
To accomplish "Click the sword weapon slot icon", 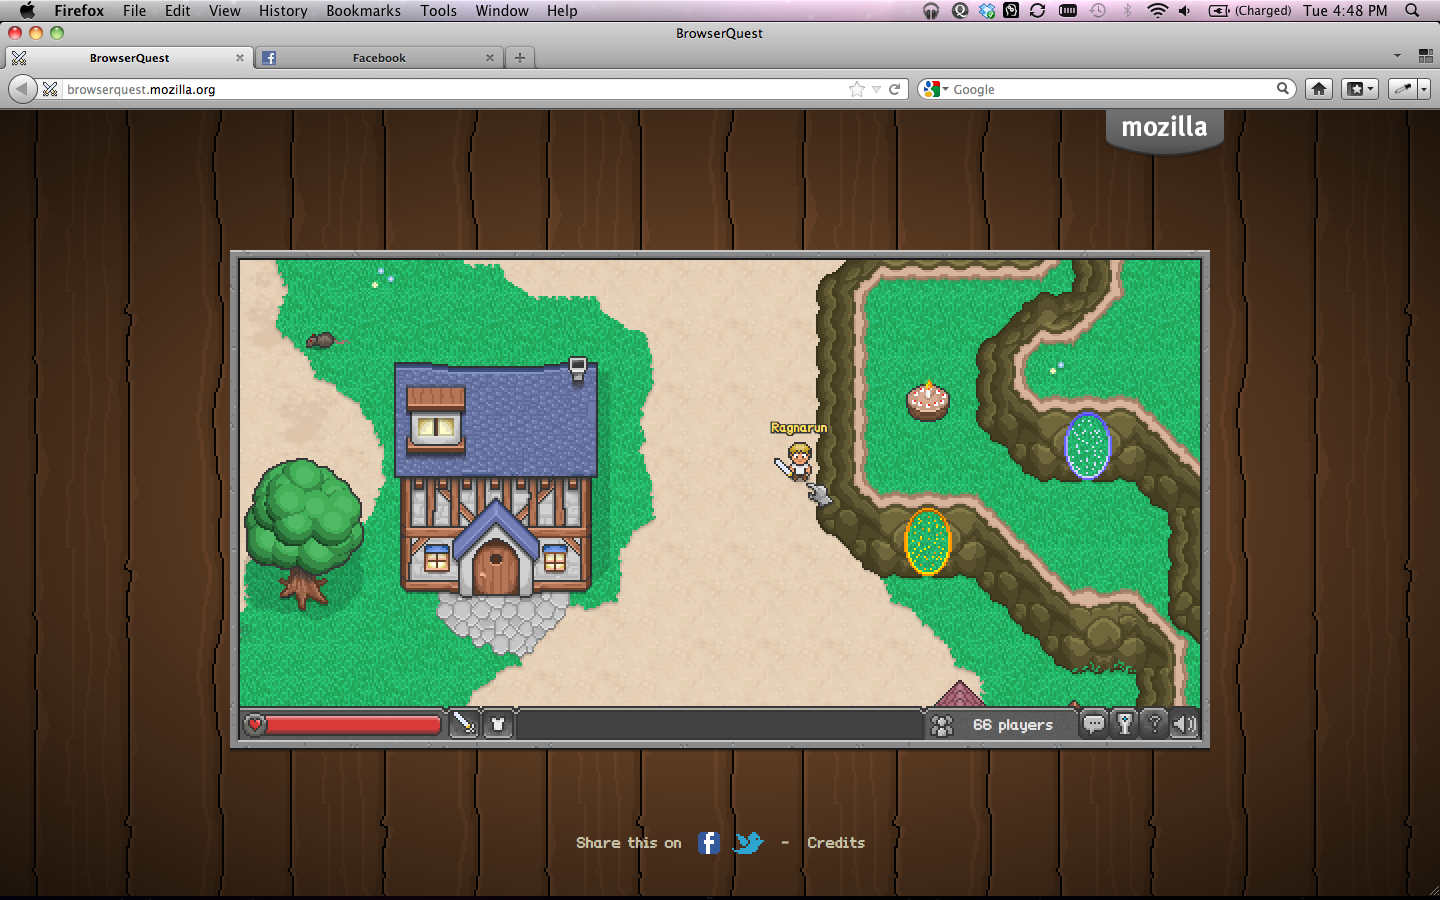I will tap(463, 724).
